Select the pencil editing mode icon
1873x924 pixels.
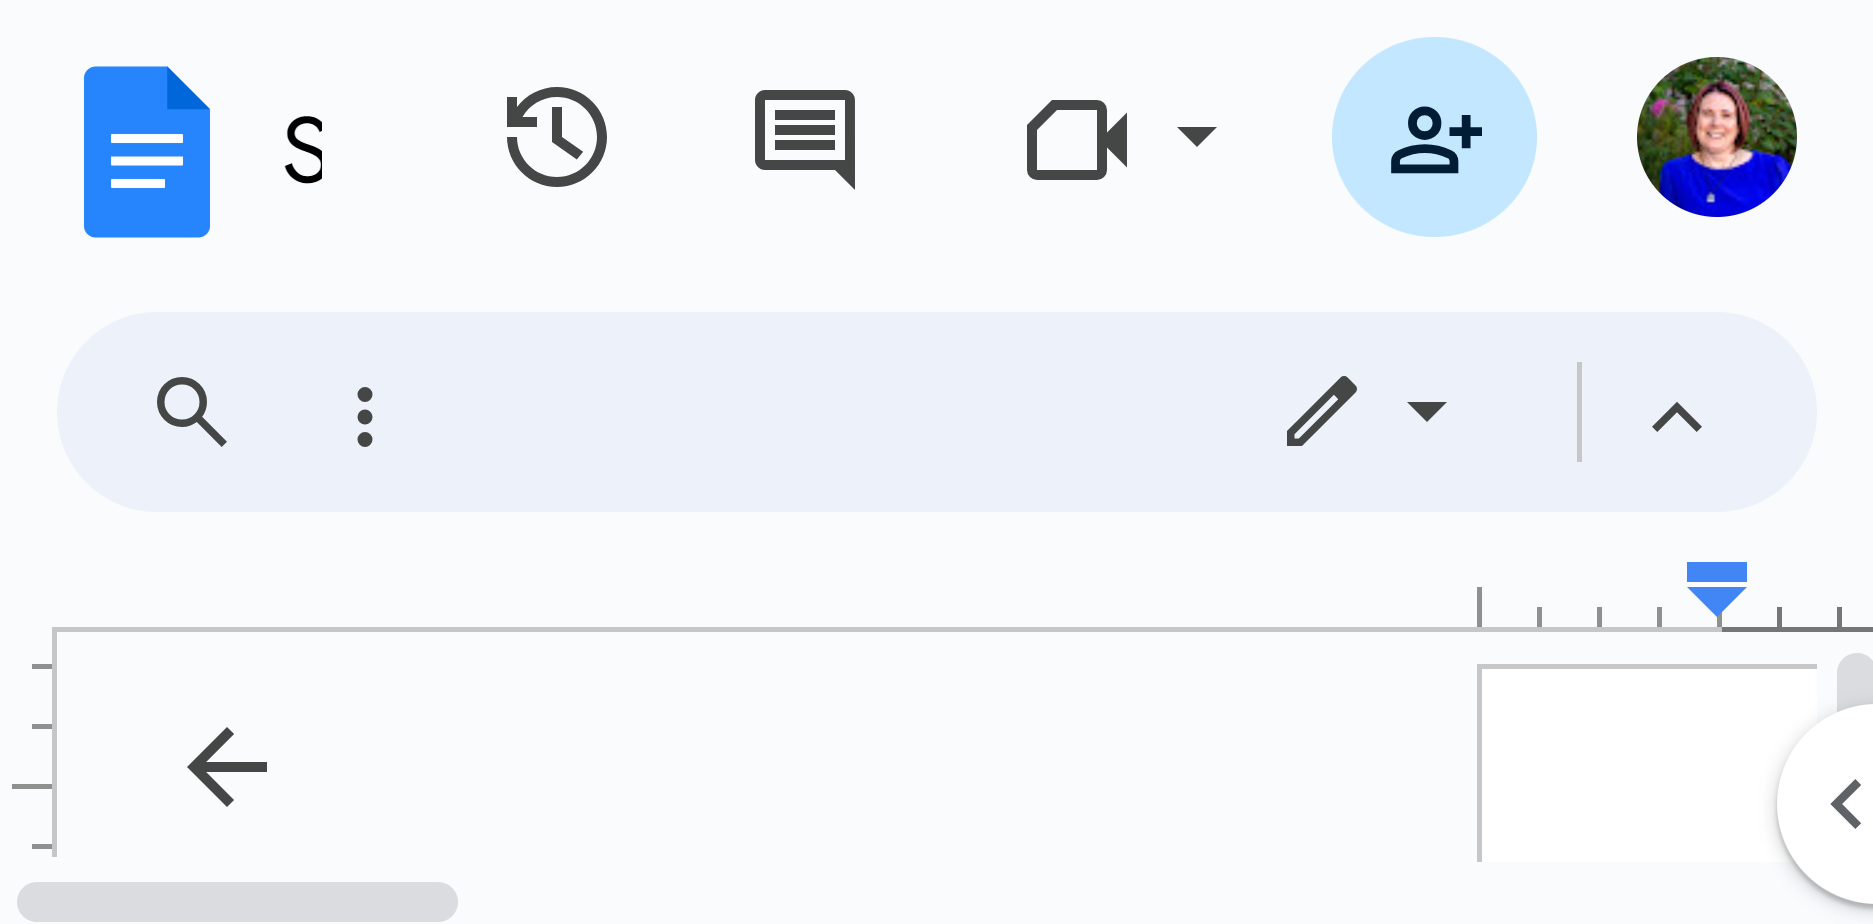pos(1321,411)
